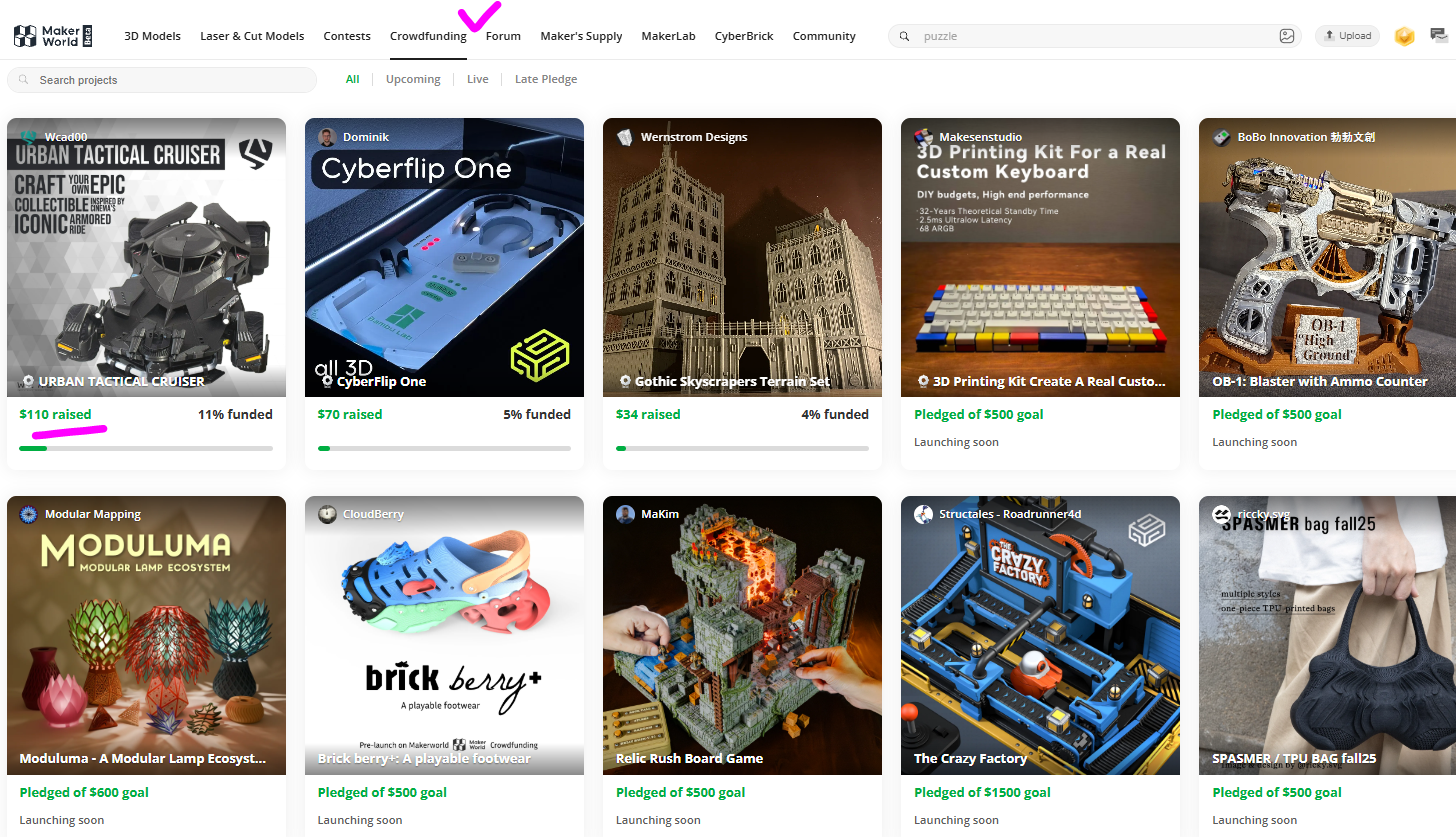Open the SPASMER TPU bag image

(x=1327, y=635)
